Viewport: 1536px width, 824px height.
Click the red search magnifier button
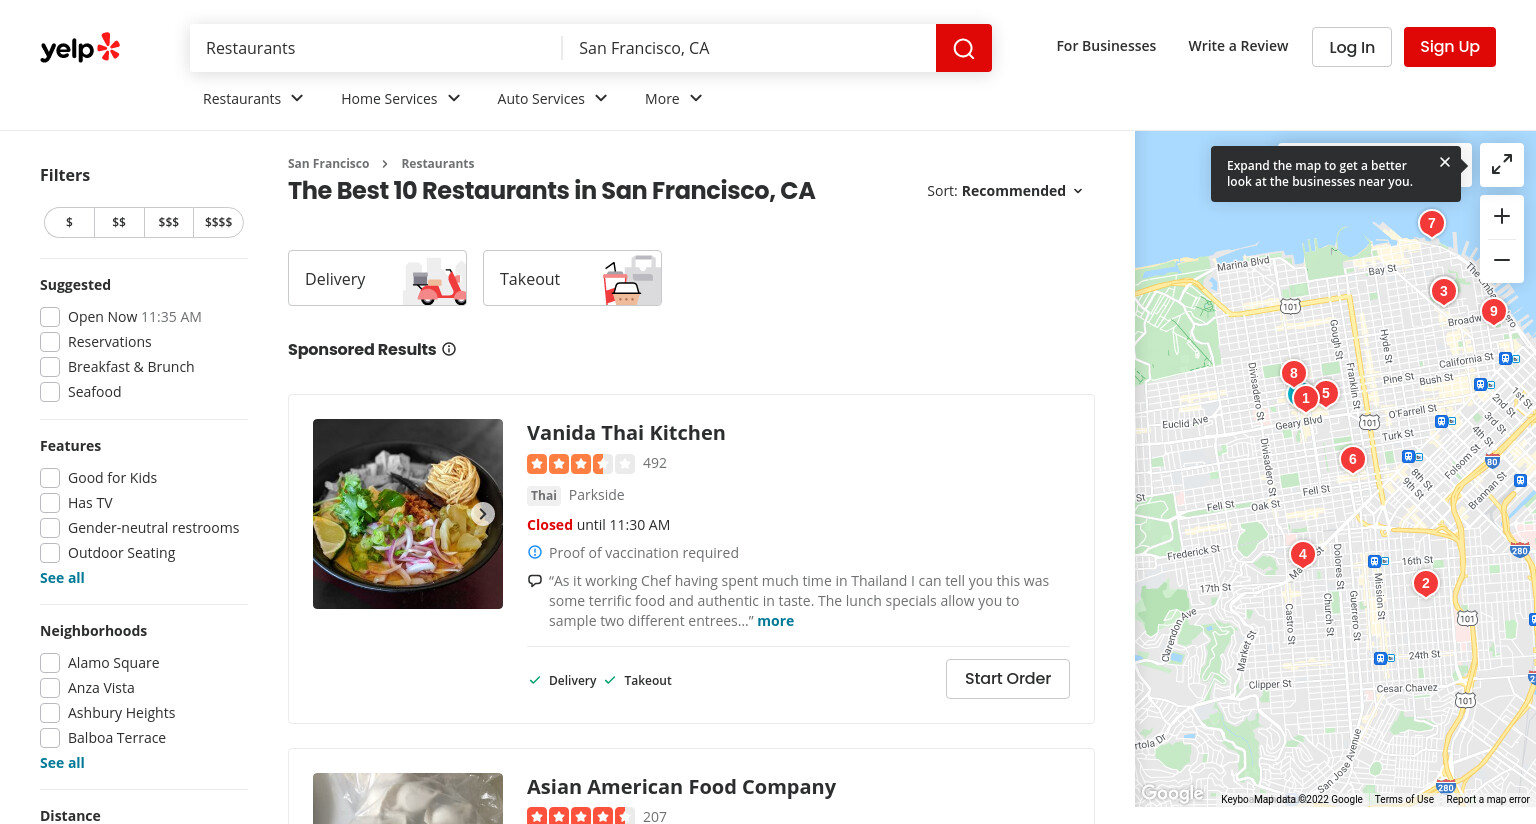963,48
